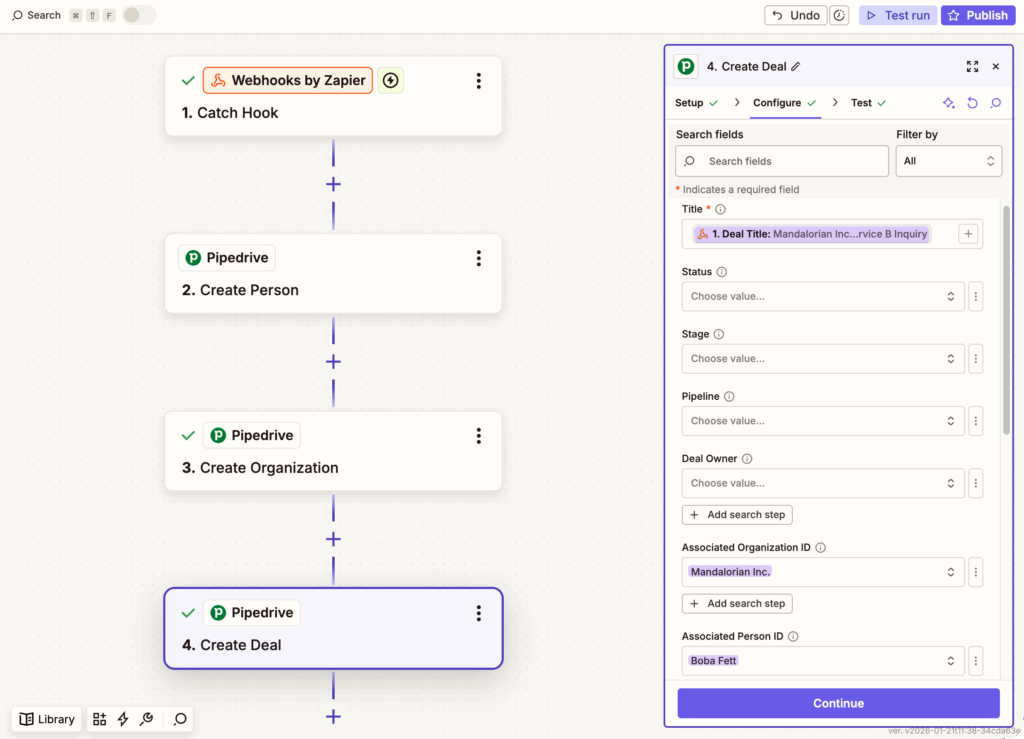This screenshot has height=739, width=1024.
Task: Open the Pipeline dropdown
Action: point(822,420)
